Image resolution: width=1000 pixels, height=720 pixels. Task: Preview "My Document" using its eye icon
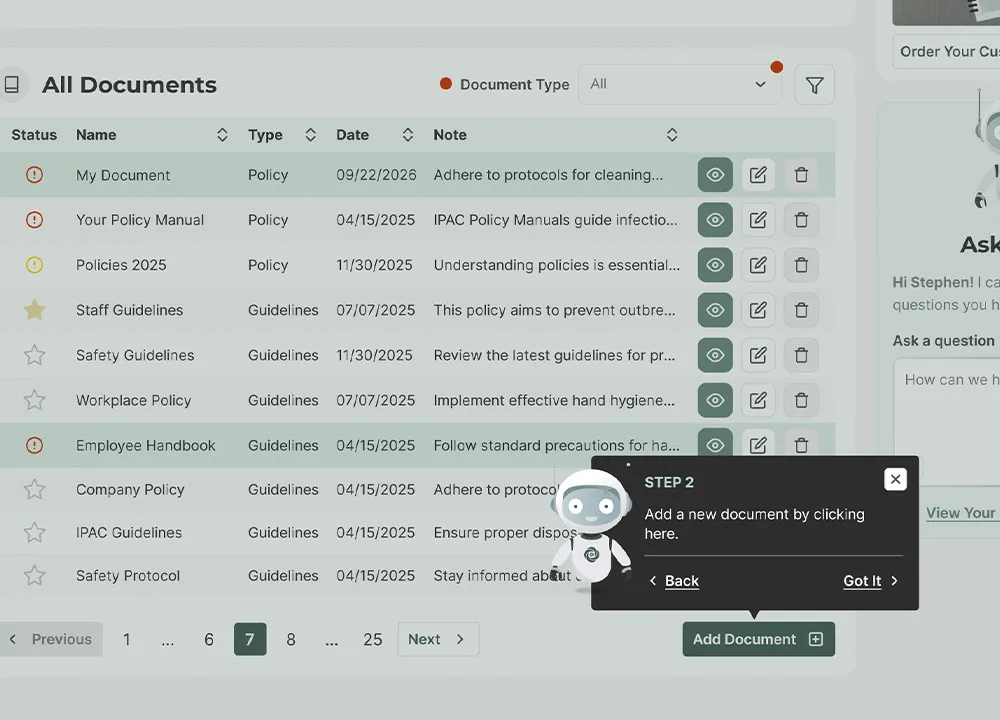(x=714, y=174)
